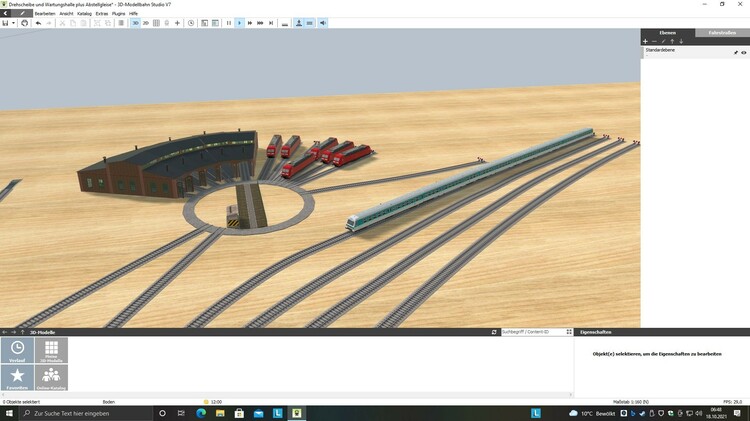
Task: Open the Katalog menu
Action: (x=84, y=13)
